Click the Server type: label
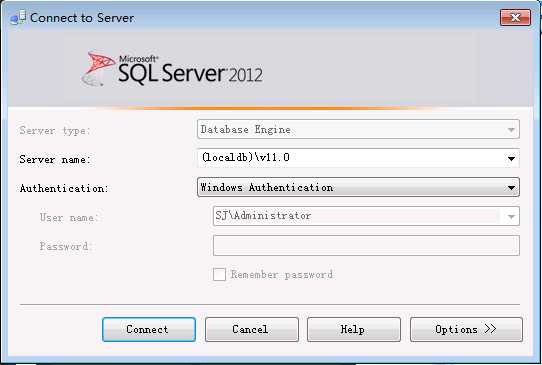542x365 pixels. (x=55, y=131)
